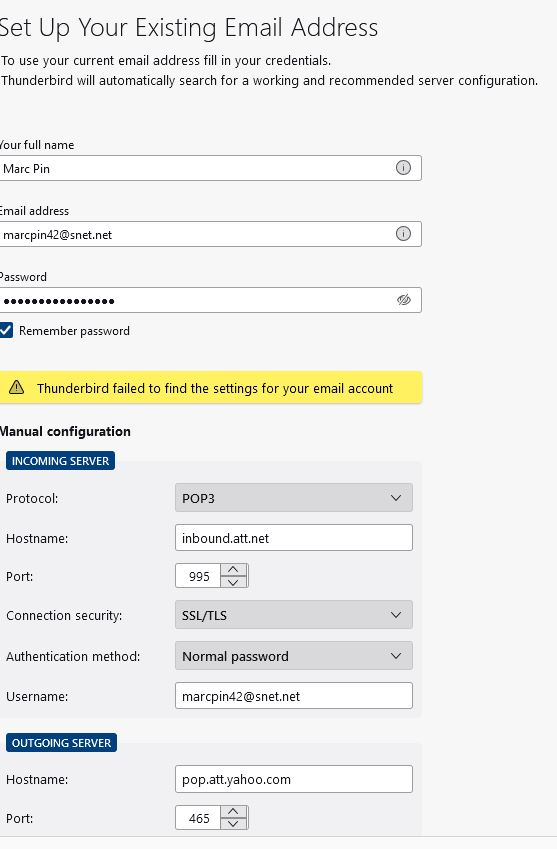Click the info icon in full name field
Screen dimensions: 557x849
[403, 168]
